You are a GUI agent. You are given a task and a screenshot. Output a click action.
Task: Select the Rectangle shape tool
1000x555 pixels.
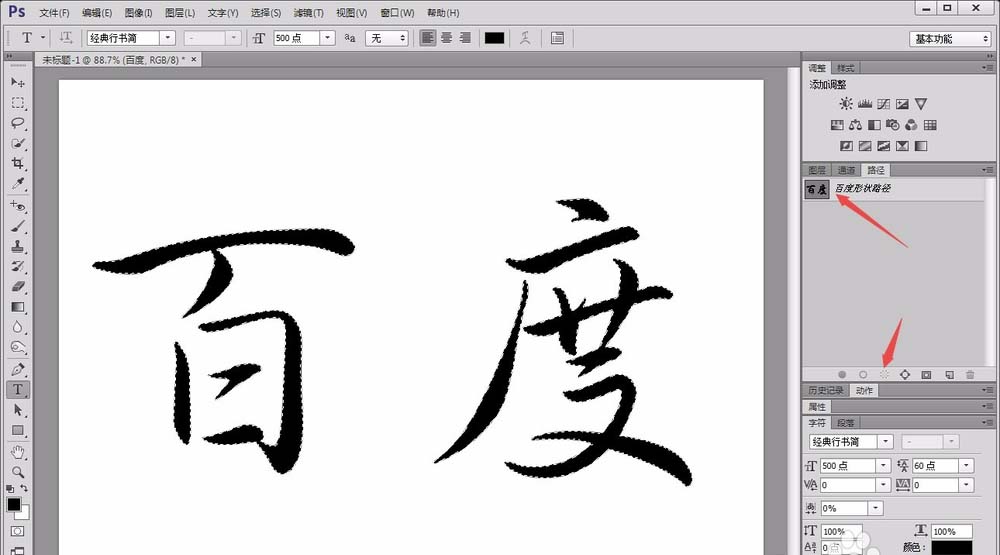tap(18, 431)
